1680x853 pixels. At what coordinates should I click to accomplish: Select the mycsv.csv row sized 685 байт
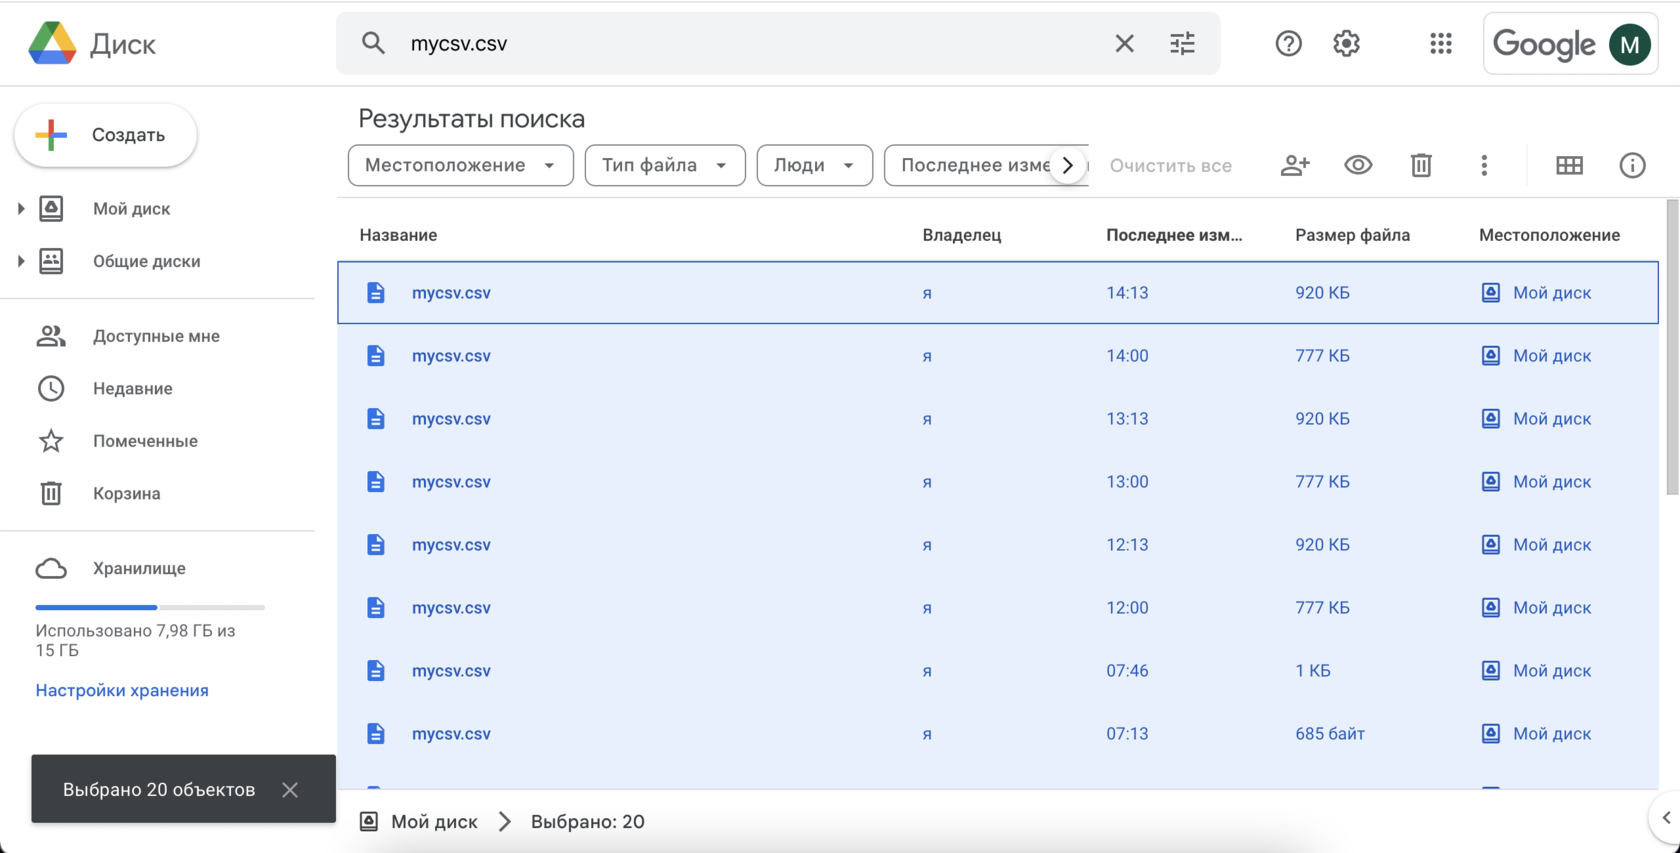pyautogui.click(x=998, y=733)
